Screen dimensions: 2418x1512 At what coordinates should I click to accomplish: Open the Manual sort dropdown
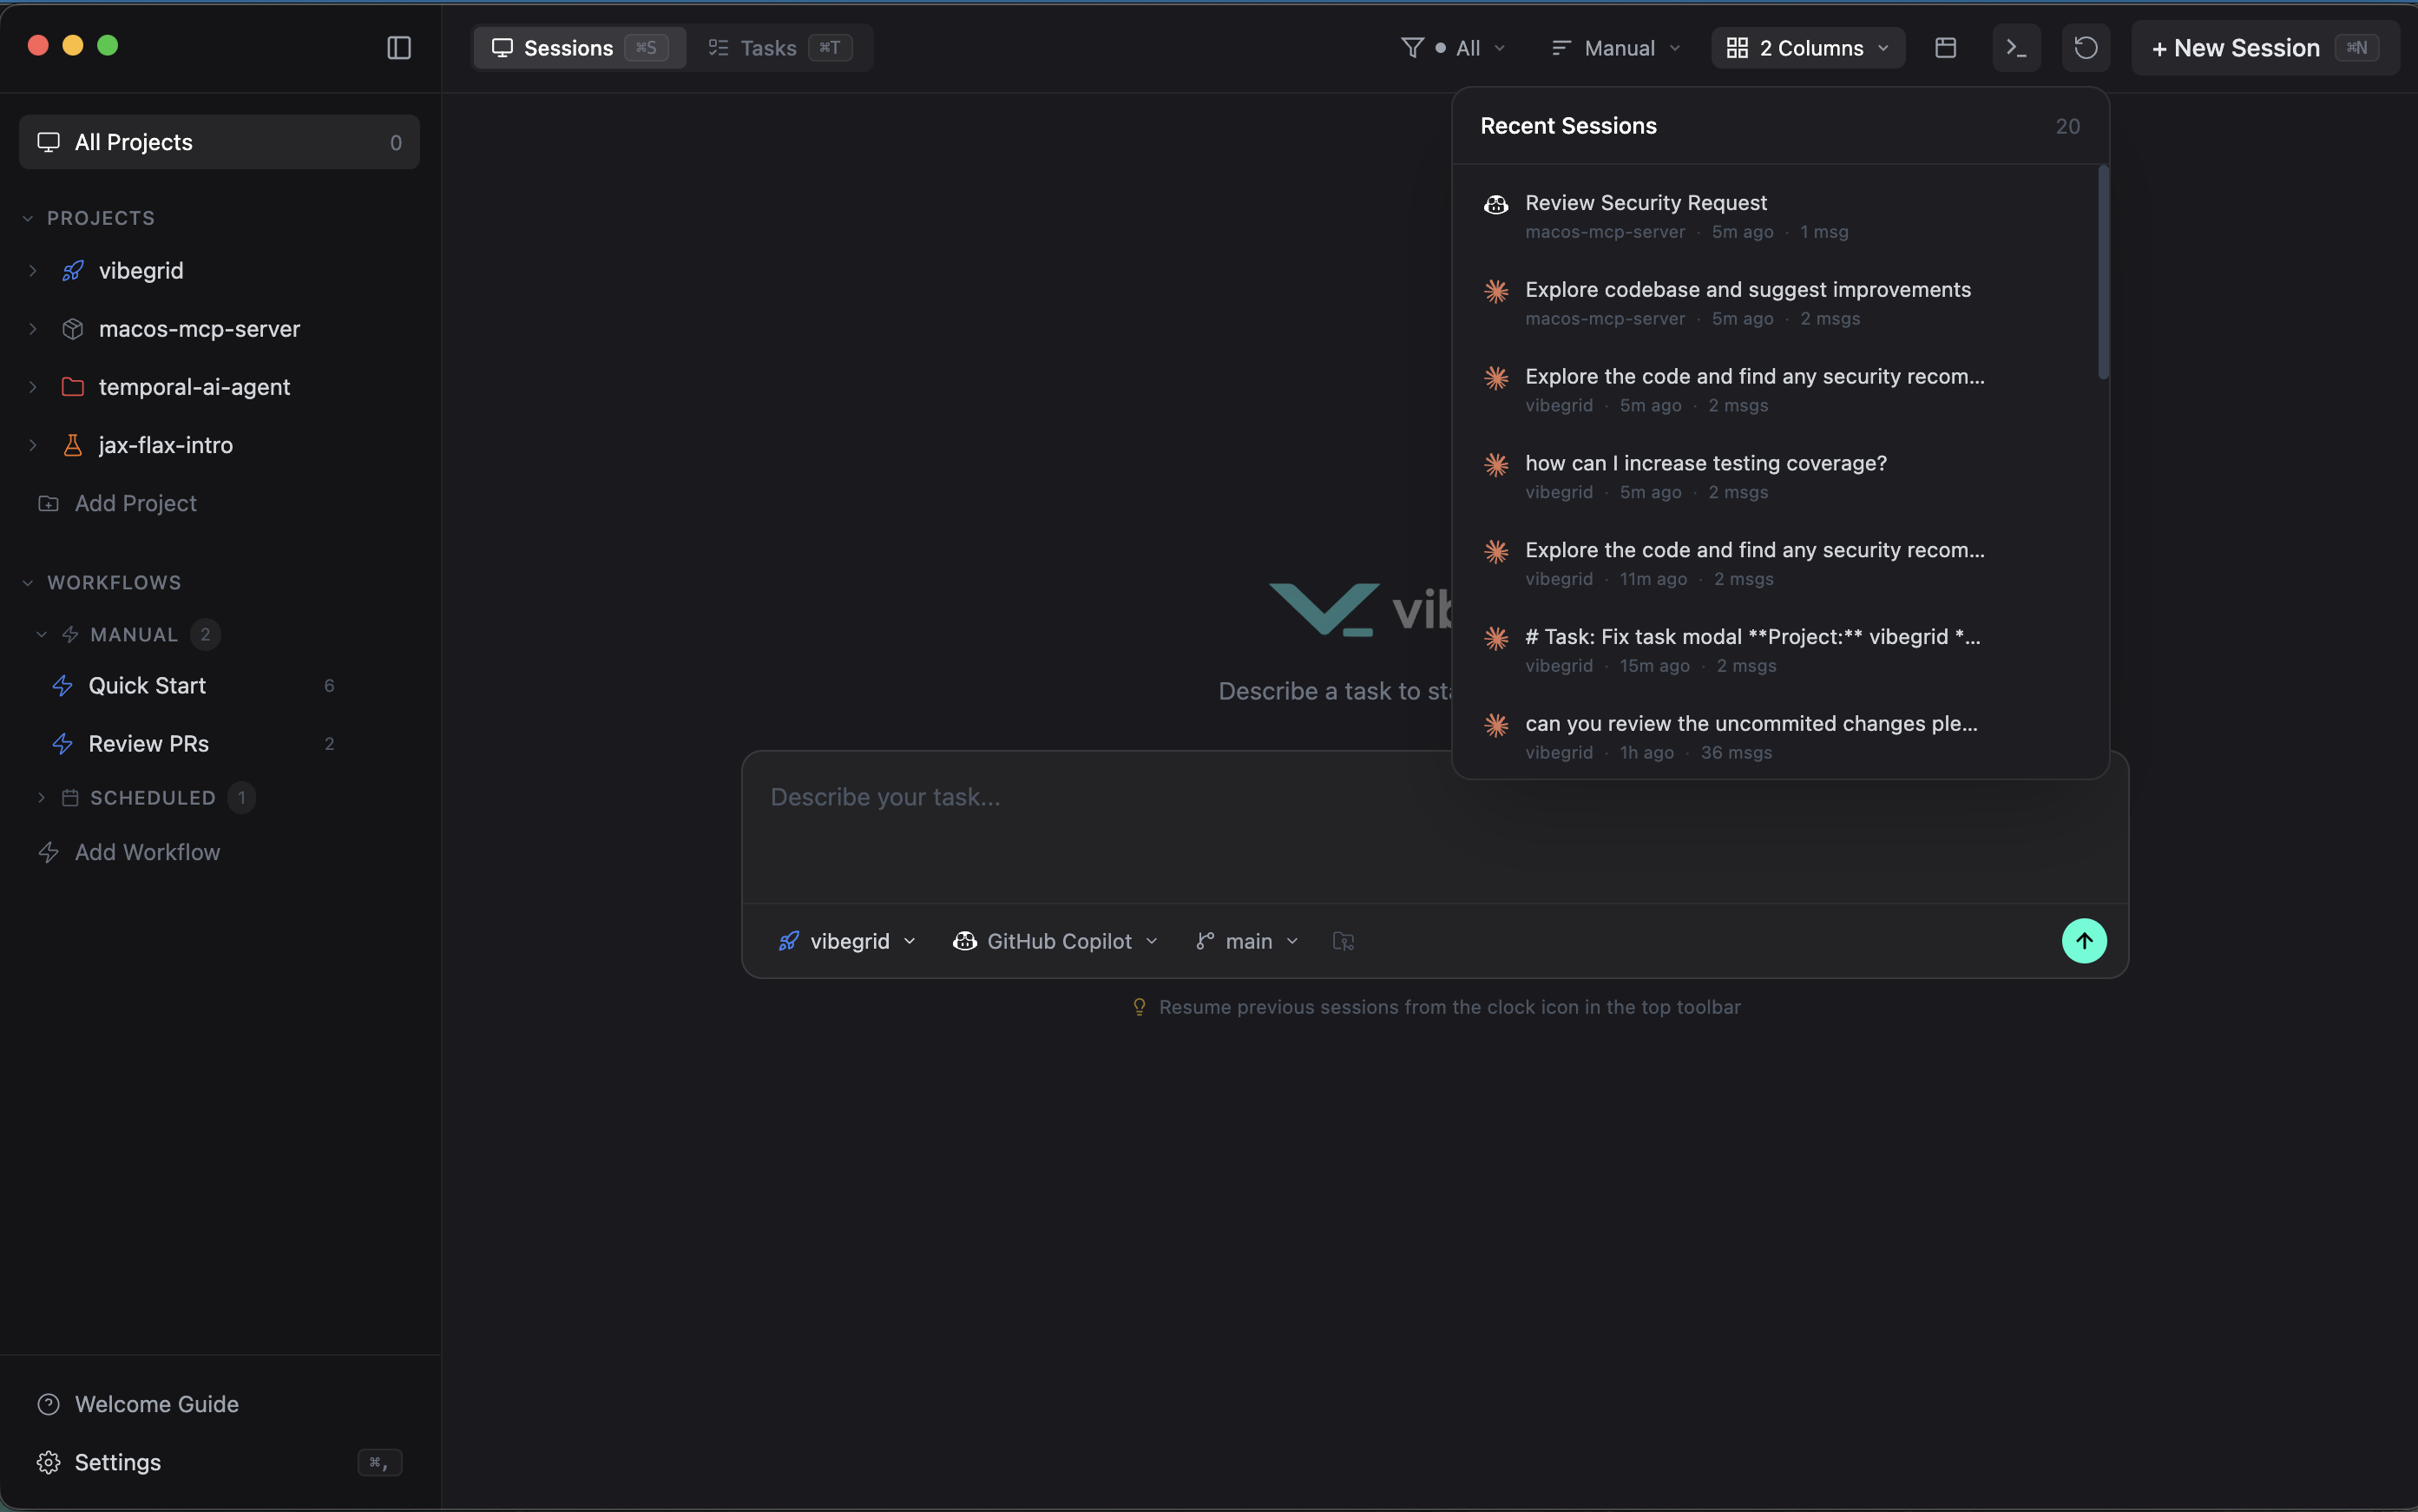pos(1615,48)
